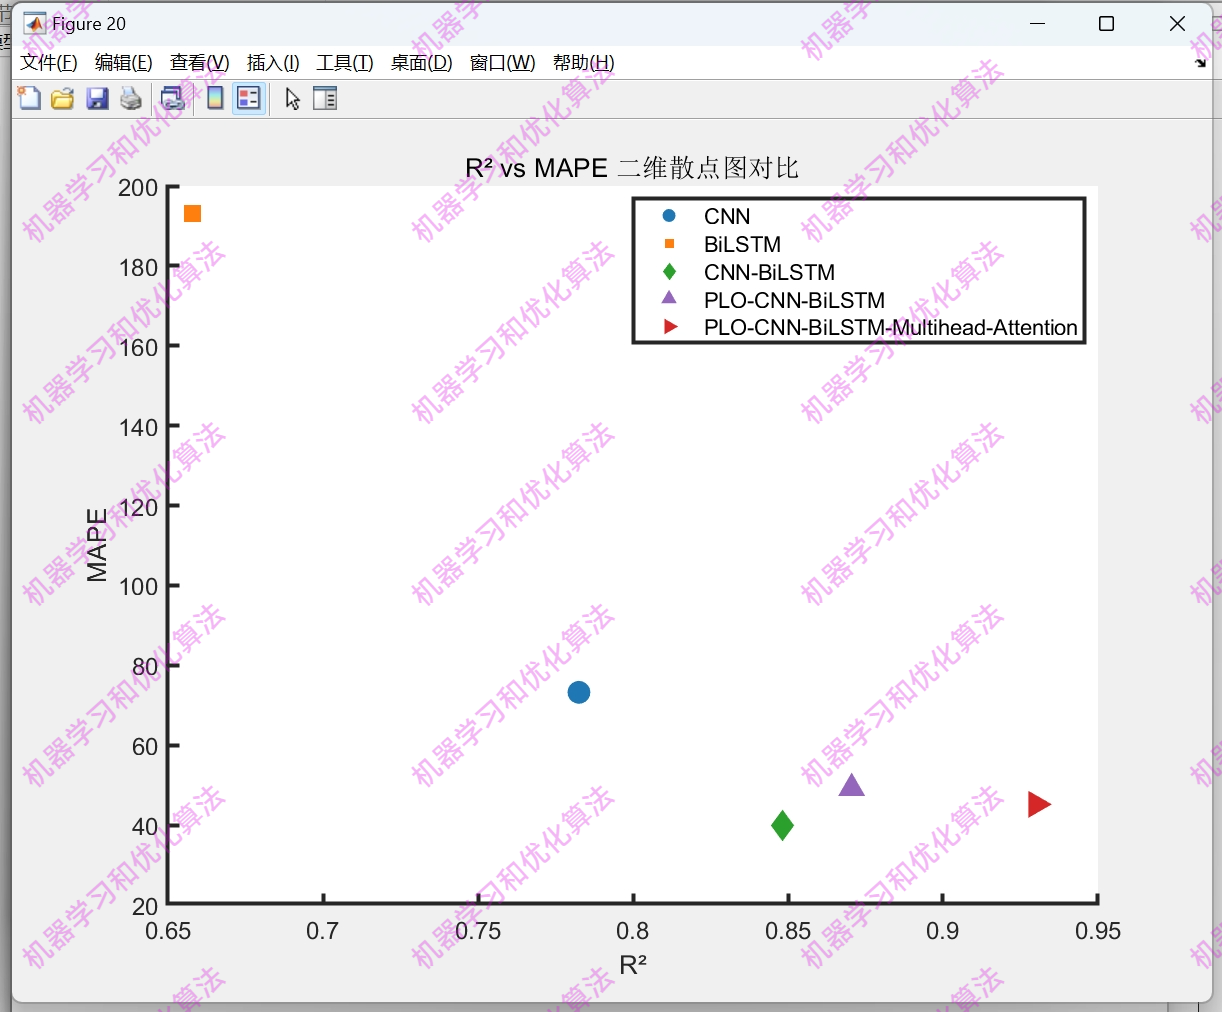Insert a colorbar with the toolbar icon
Screen dimensions: 1222x1012
[x=215, y=98]
